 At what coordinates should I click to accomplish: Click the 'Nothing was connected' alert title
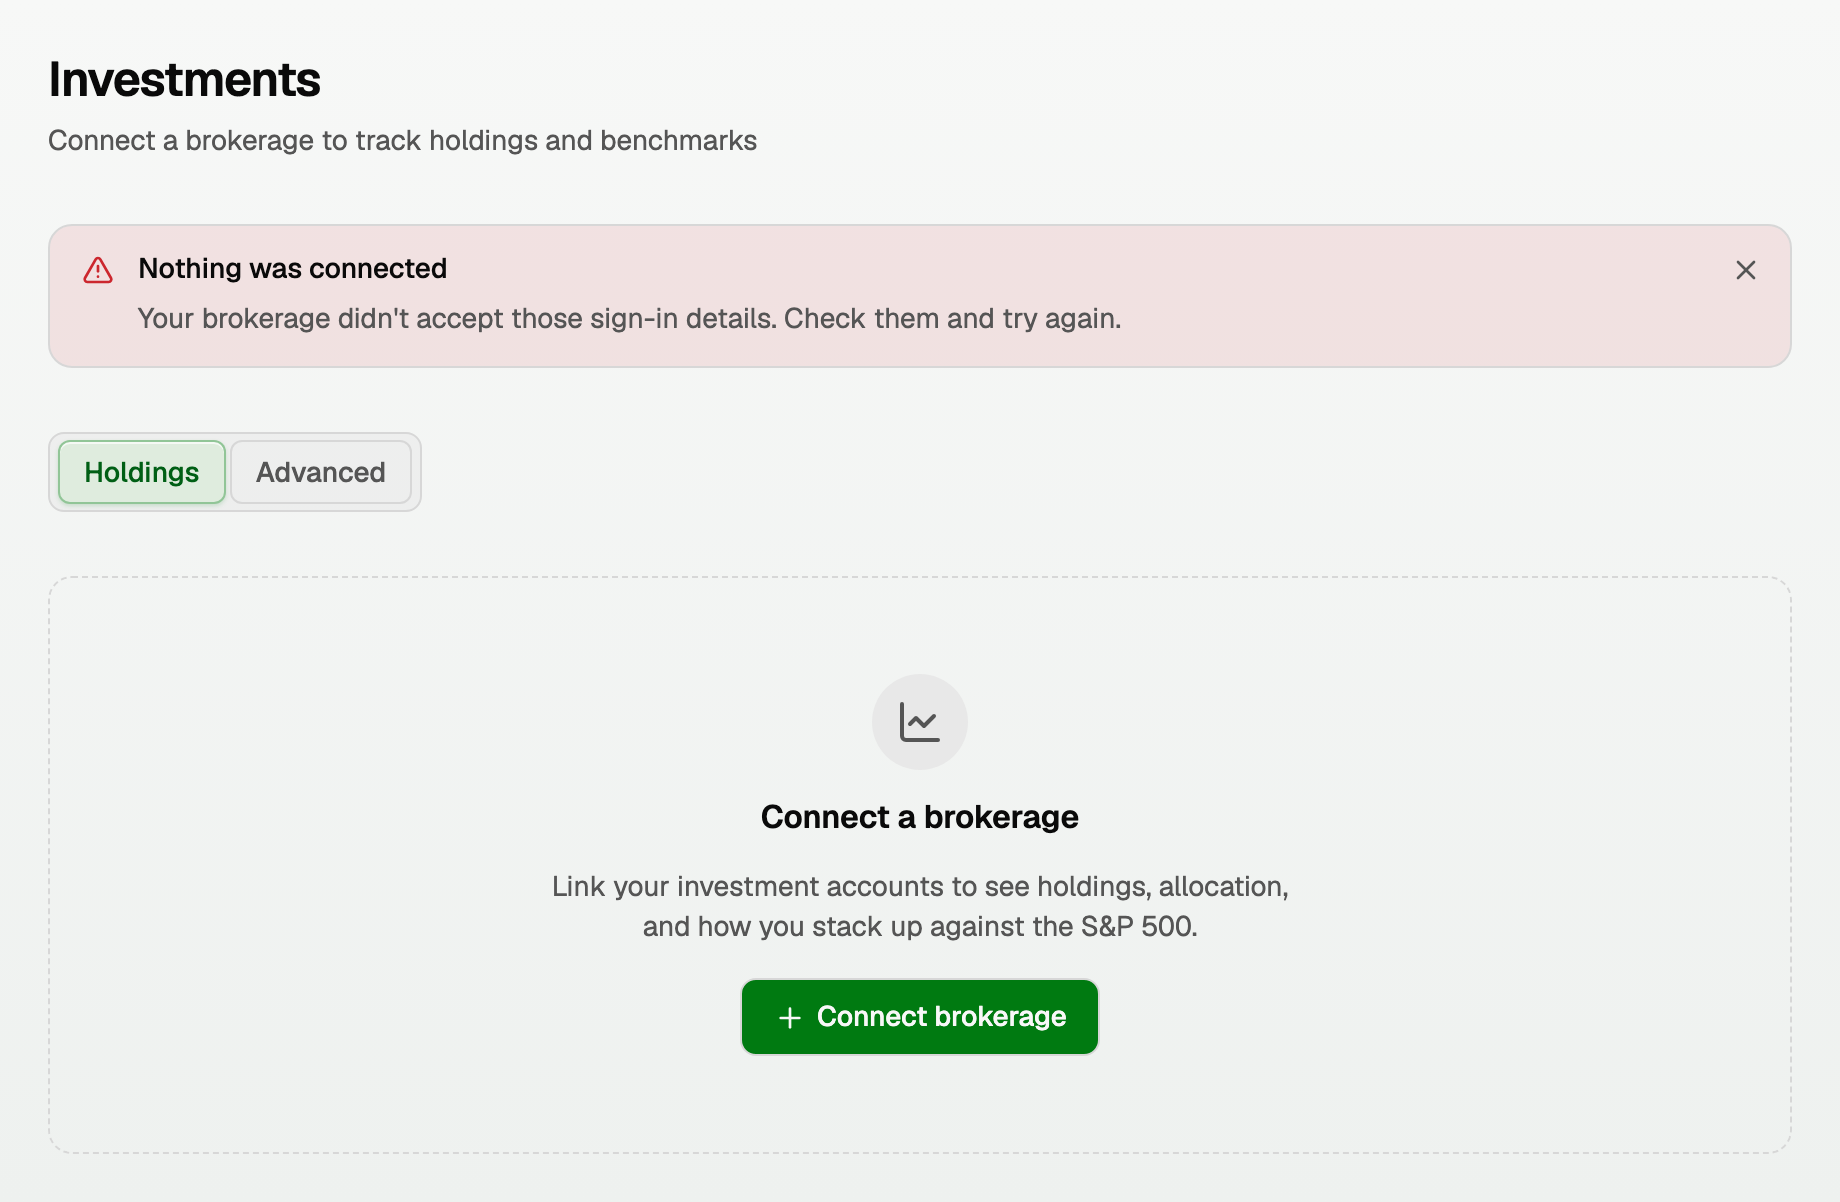pyautogui.click(x=292, y=268)
